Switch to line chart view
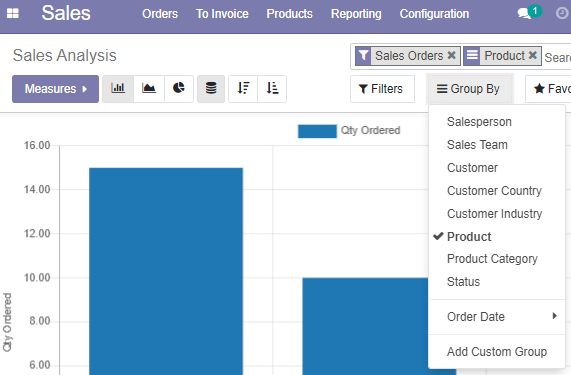 149,88
